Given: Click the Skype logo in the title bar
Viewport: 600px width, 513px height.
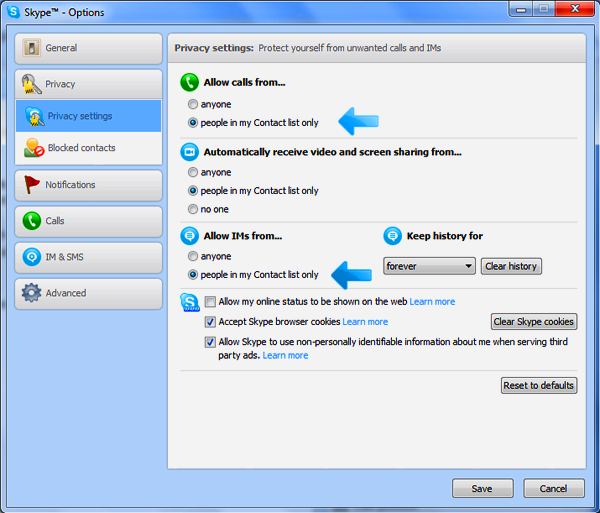Looking at the screenshot, I should pos(14,12).
